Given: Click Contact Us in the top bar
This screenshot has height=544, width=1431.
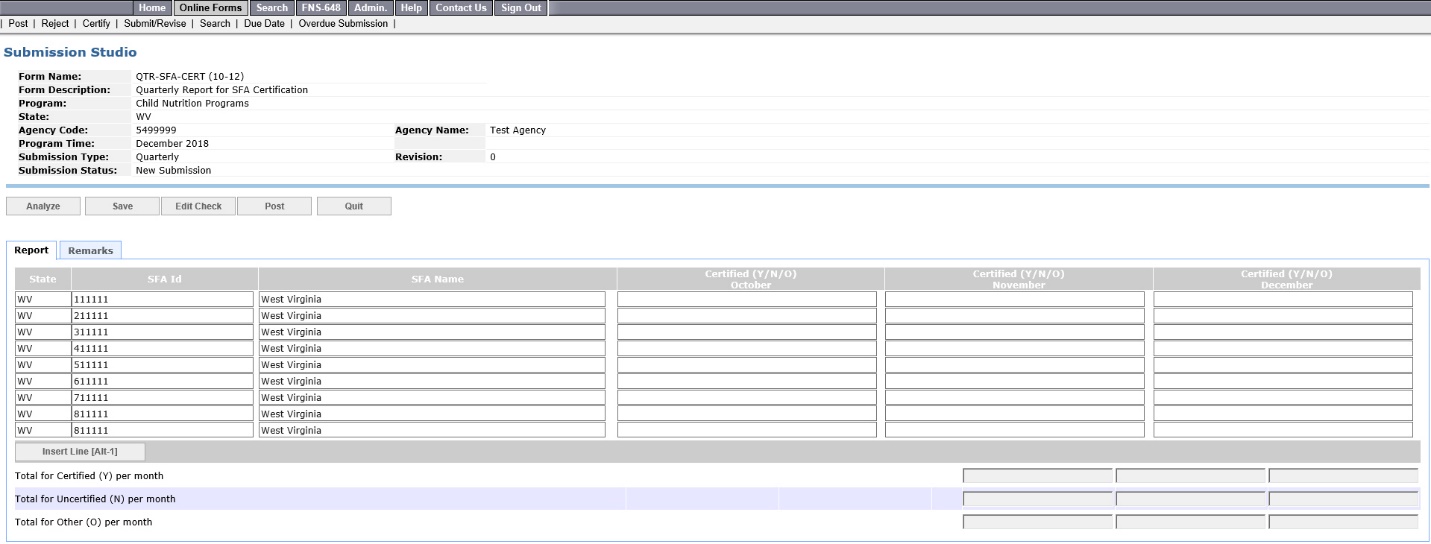Looking at the screenshot, I should [462, 8].
